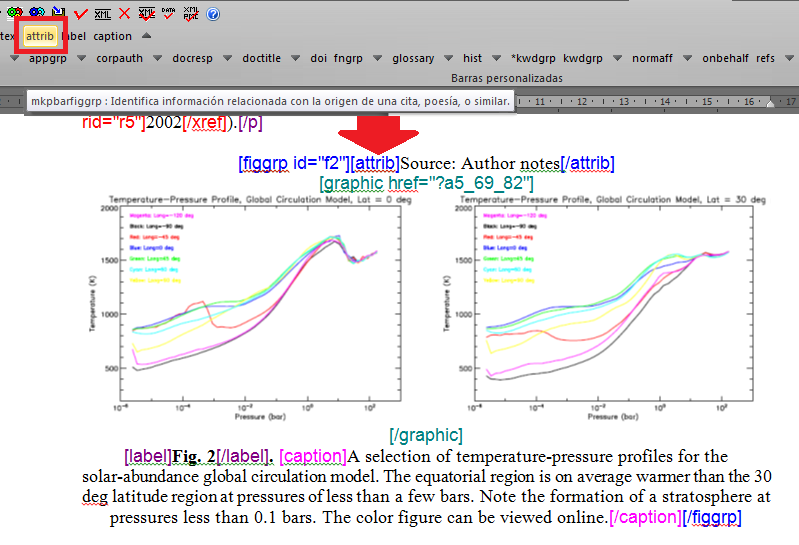Image resolution: width=799 pixels, height=545 pixels.
Task: Collapse toolbar with up triangle after caption
Action: [146, 36]
